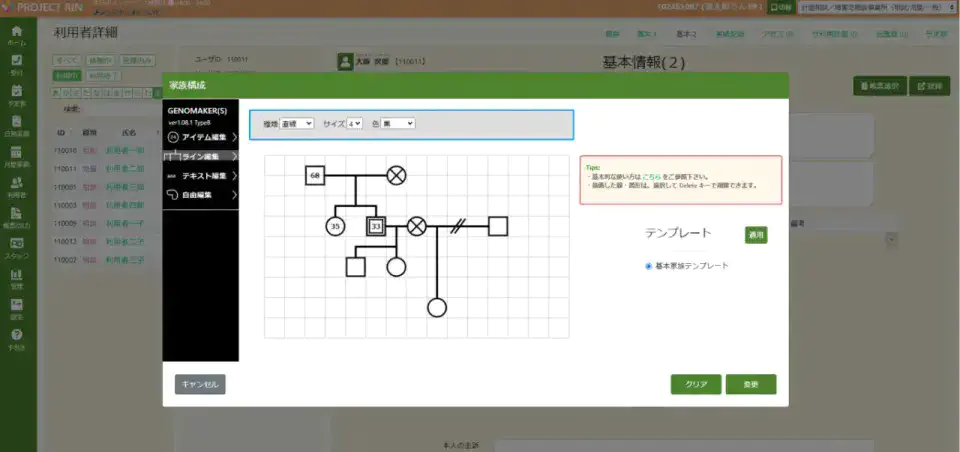960x452 pixels.
Task: Select the circle child beside the empty square
Action: click(x=396, y=267)
